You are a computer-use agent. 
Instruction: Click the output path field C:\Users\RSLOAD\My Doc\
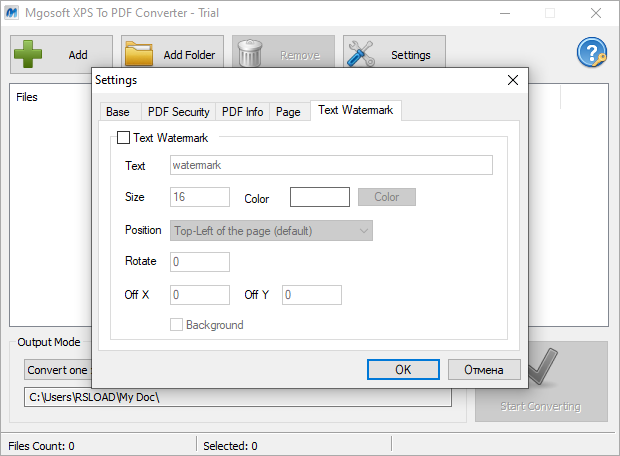[x=238, y=397]
